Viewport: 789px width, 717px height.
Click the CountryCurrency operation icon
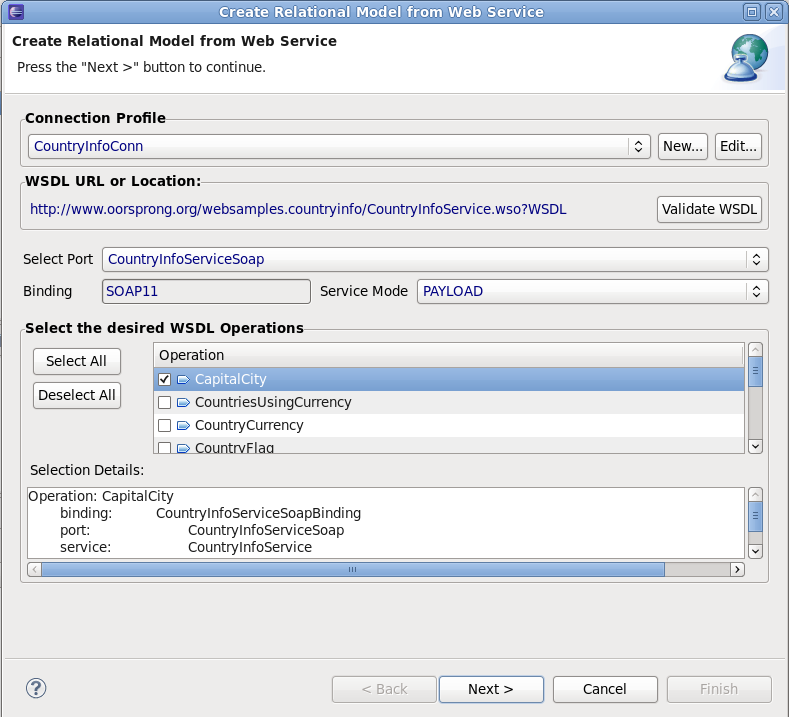[183, 426]
